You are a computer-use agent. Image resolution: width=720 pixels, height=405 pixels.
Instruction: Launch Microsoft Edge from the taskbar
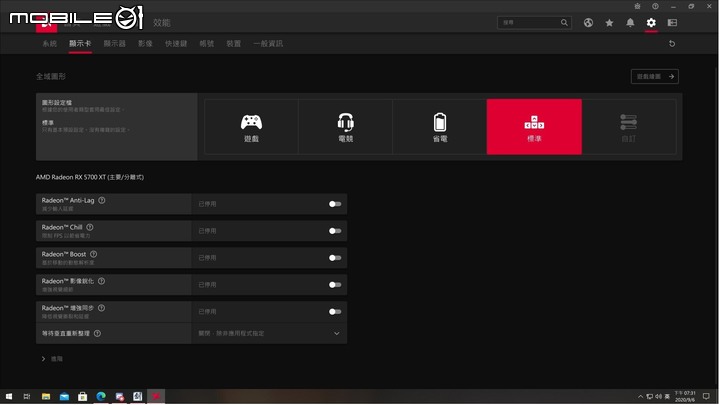tap(101, 396)
